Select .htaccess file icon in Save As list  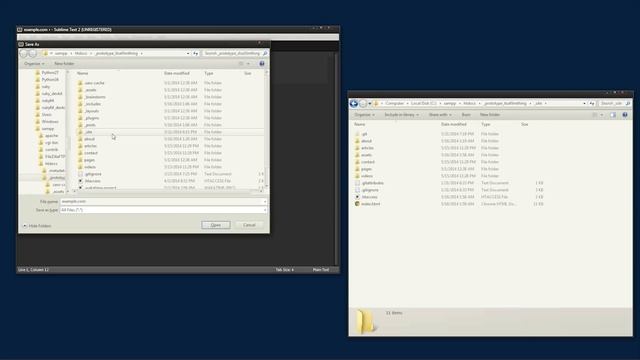[x=80, y=181]
